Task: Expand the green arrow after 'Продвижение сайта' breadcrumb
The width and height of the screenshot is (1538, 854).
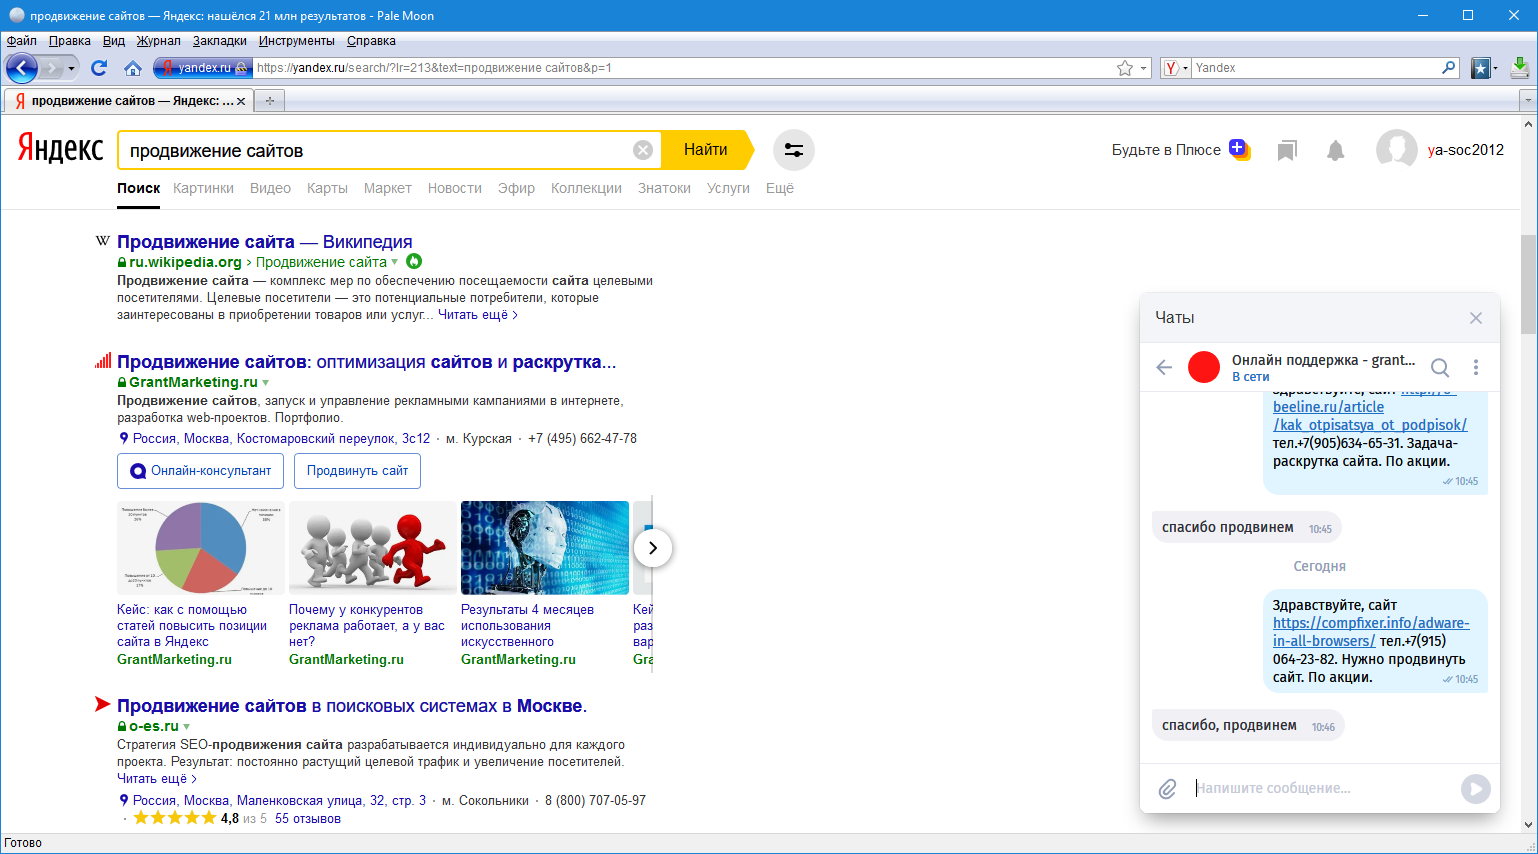Action: [x=395, y=262]
